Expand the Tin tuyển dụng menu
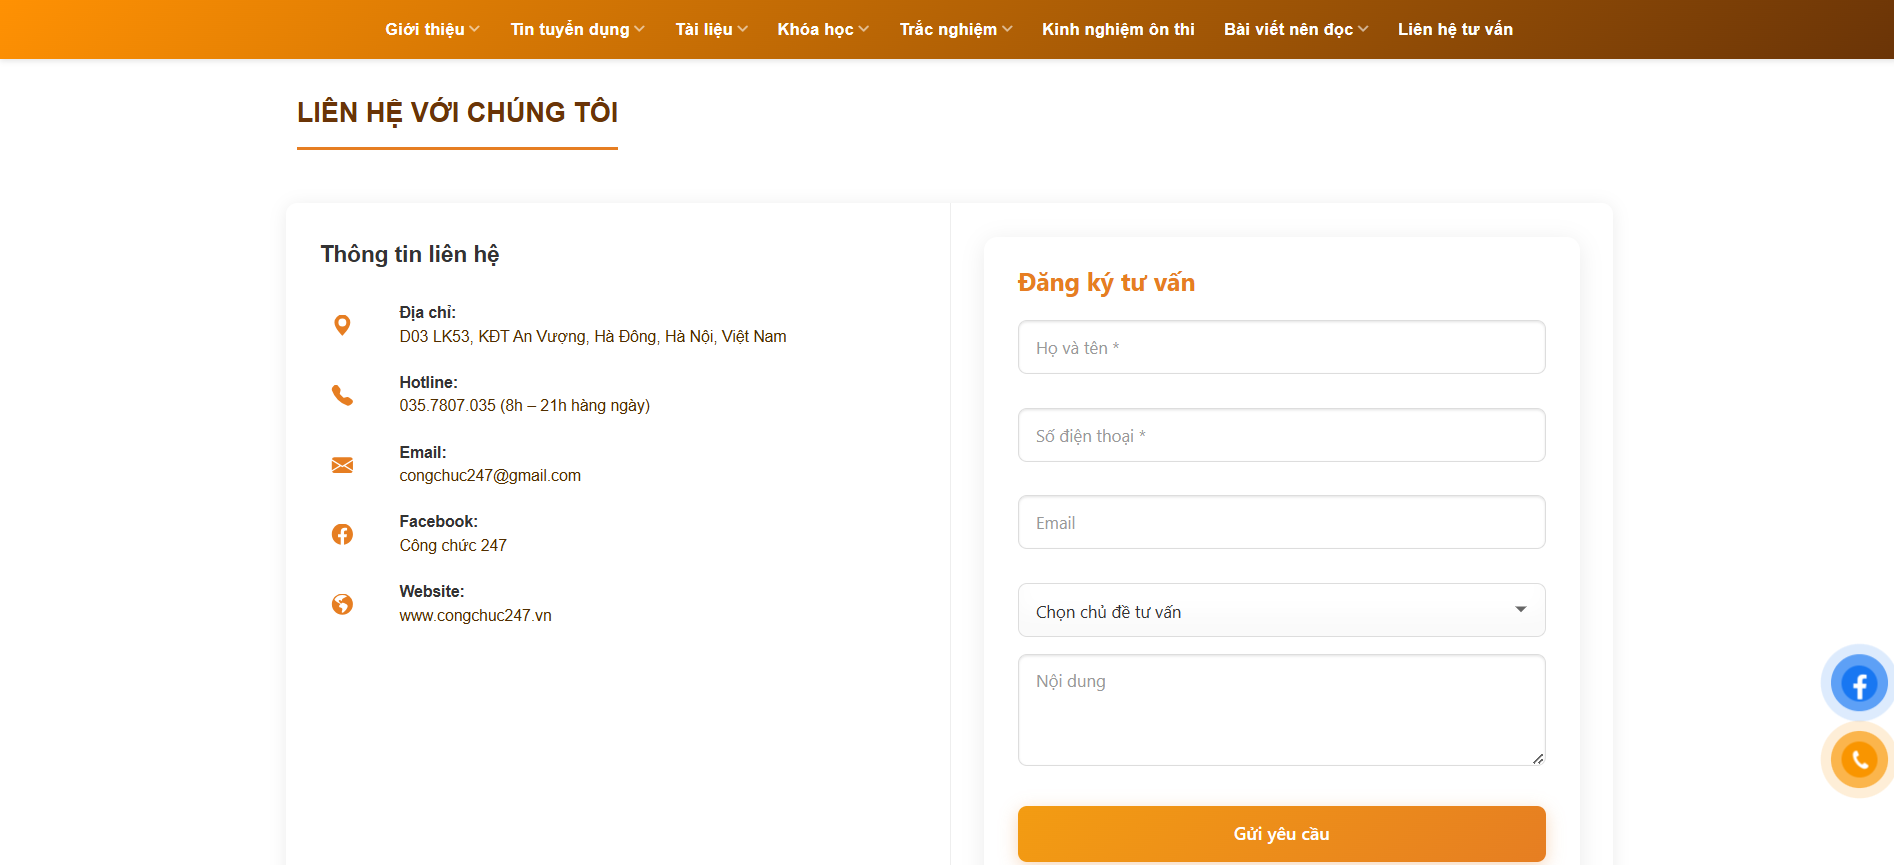This screenshot has width=1894, height=865. (577, 30)
